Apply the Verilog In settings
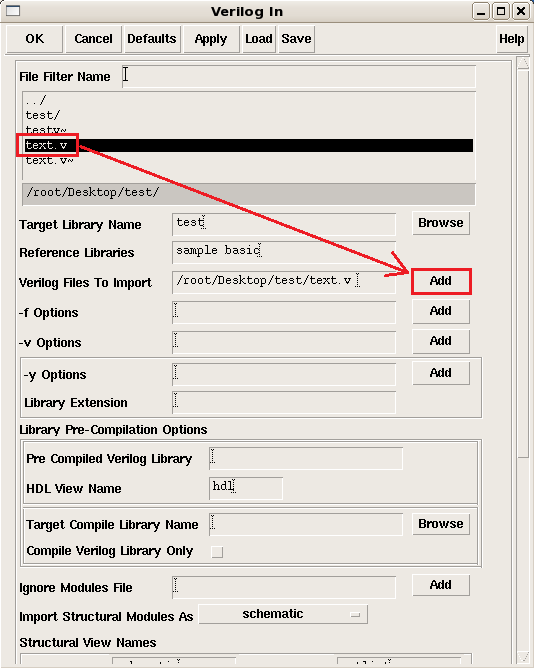Screen dimensions: 534x668 (211, 39)
